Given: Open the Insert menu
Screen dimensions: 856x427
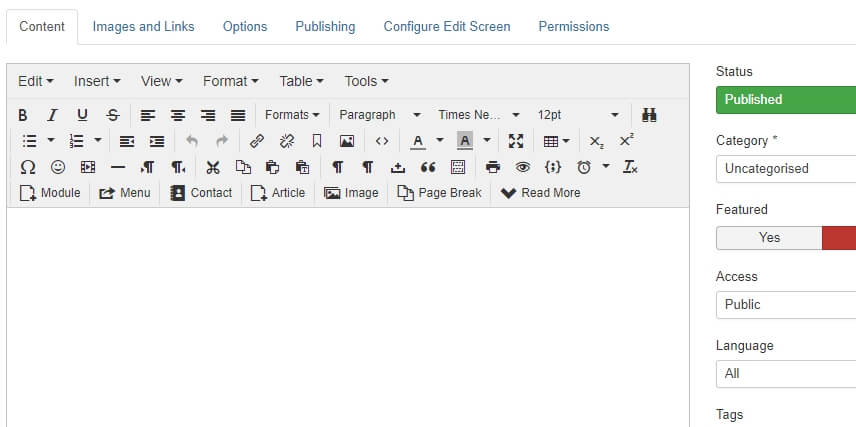Looking at the screenshot, I should (x=97, y=81).
